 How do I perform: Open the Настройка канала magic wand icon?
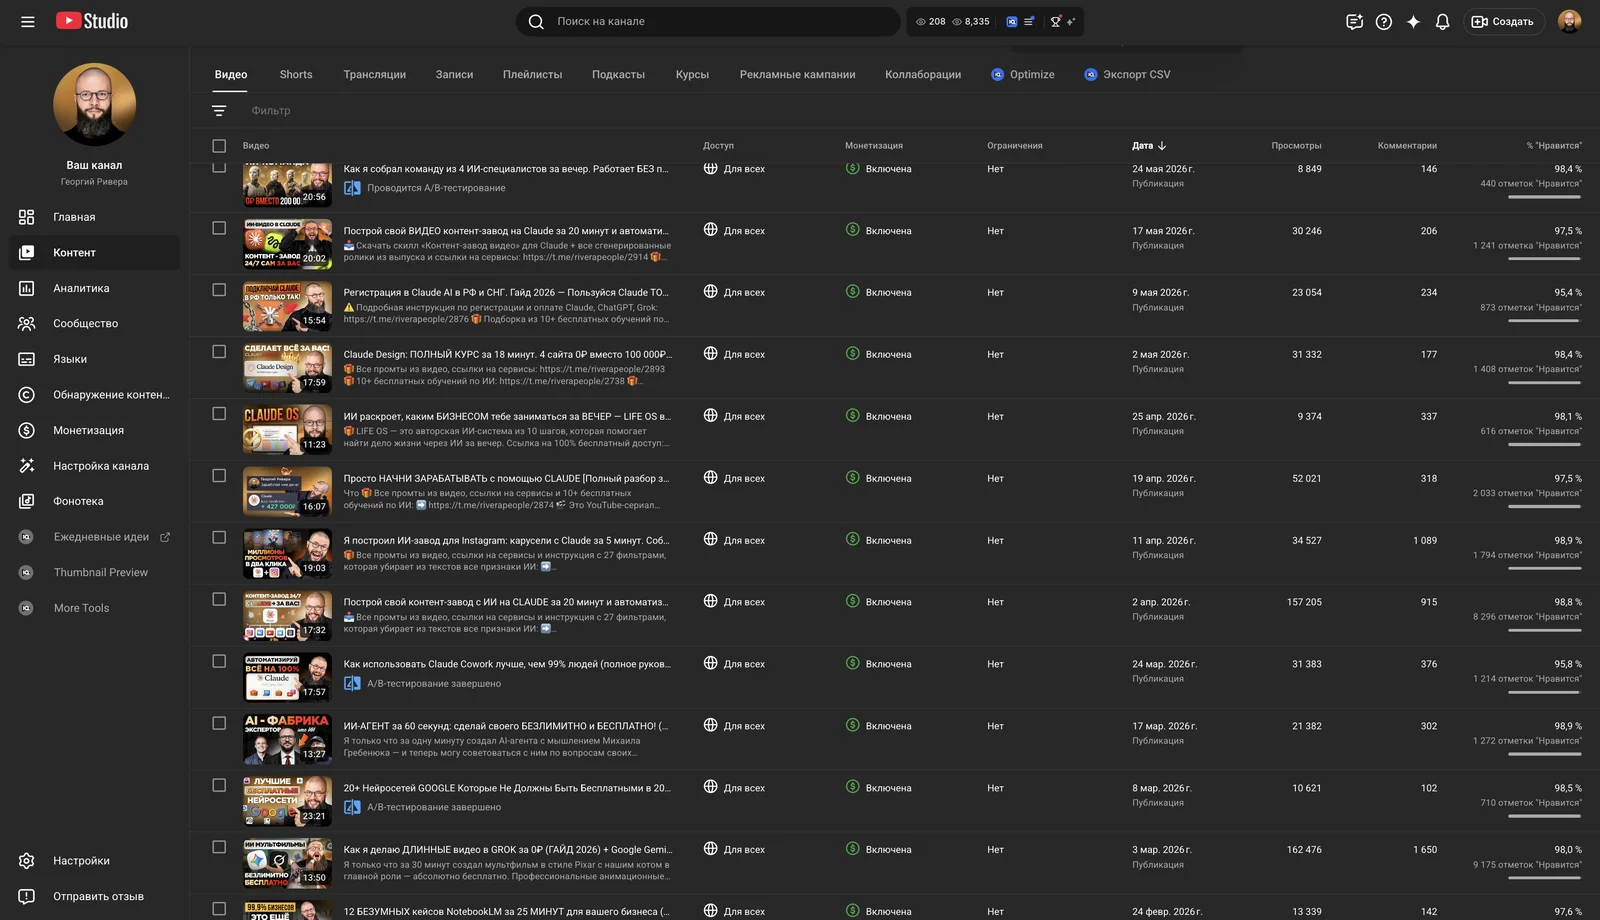pyautogui.click(x=27, y=466)
